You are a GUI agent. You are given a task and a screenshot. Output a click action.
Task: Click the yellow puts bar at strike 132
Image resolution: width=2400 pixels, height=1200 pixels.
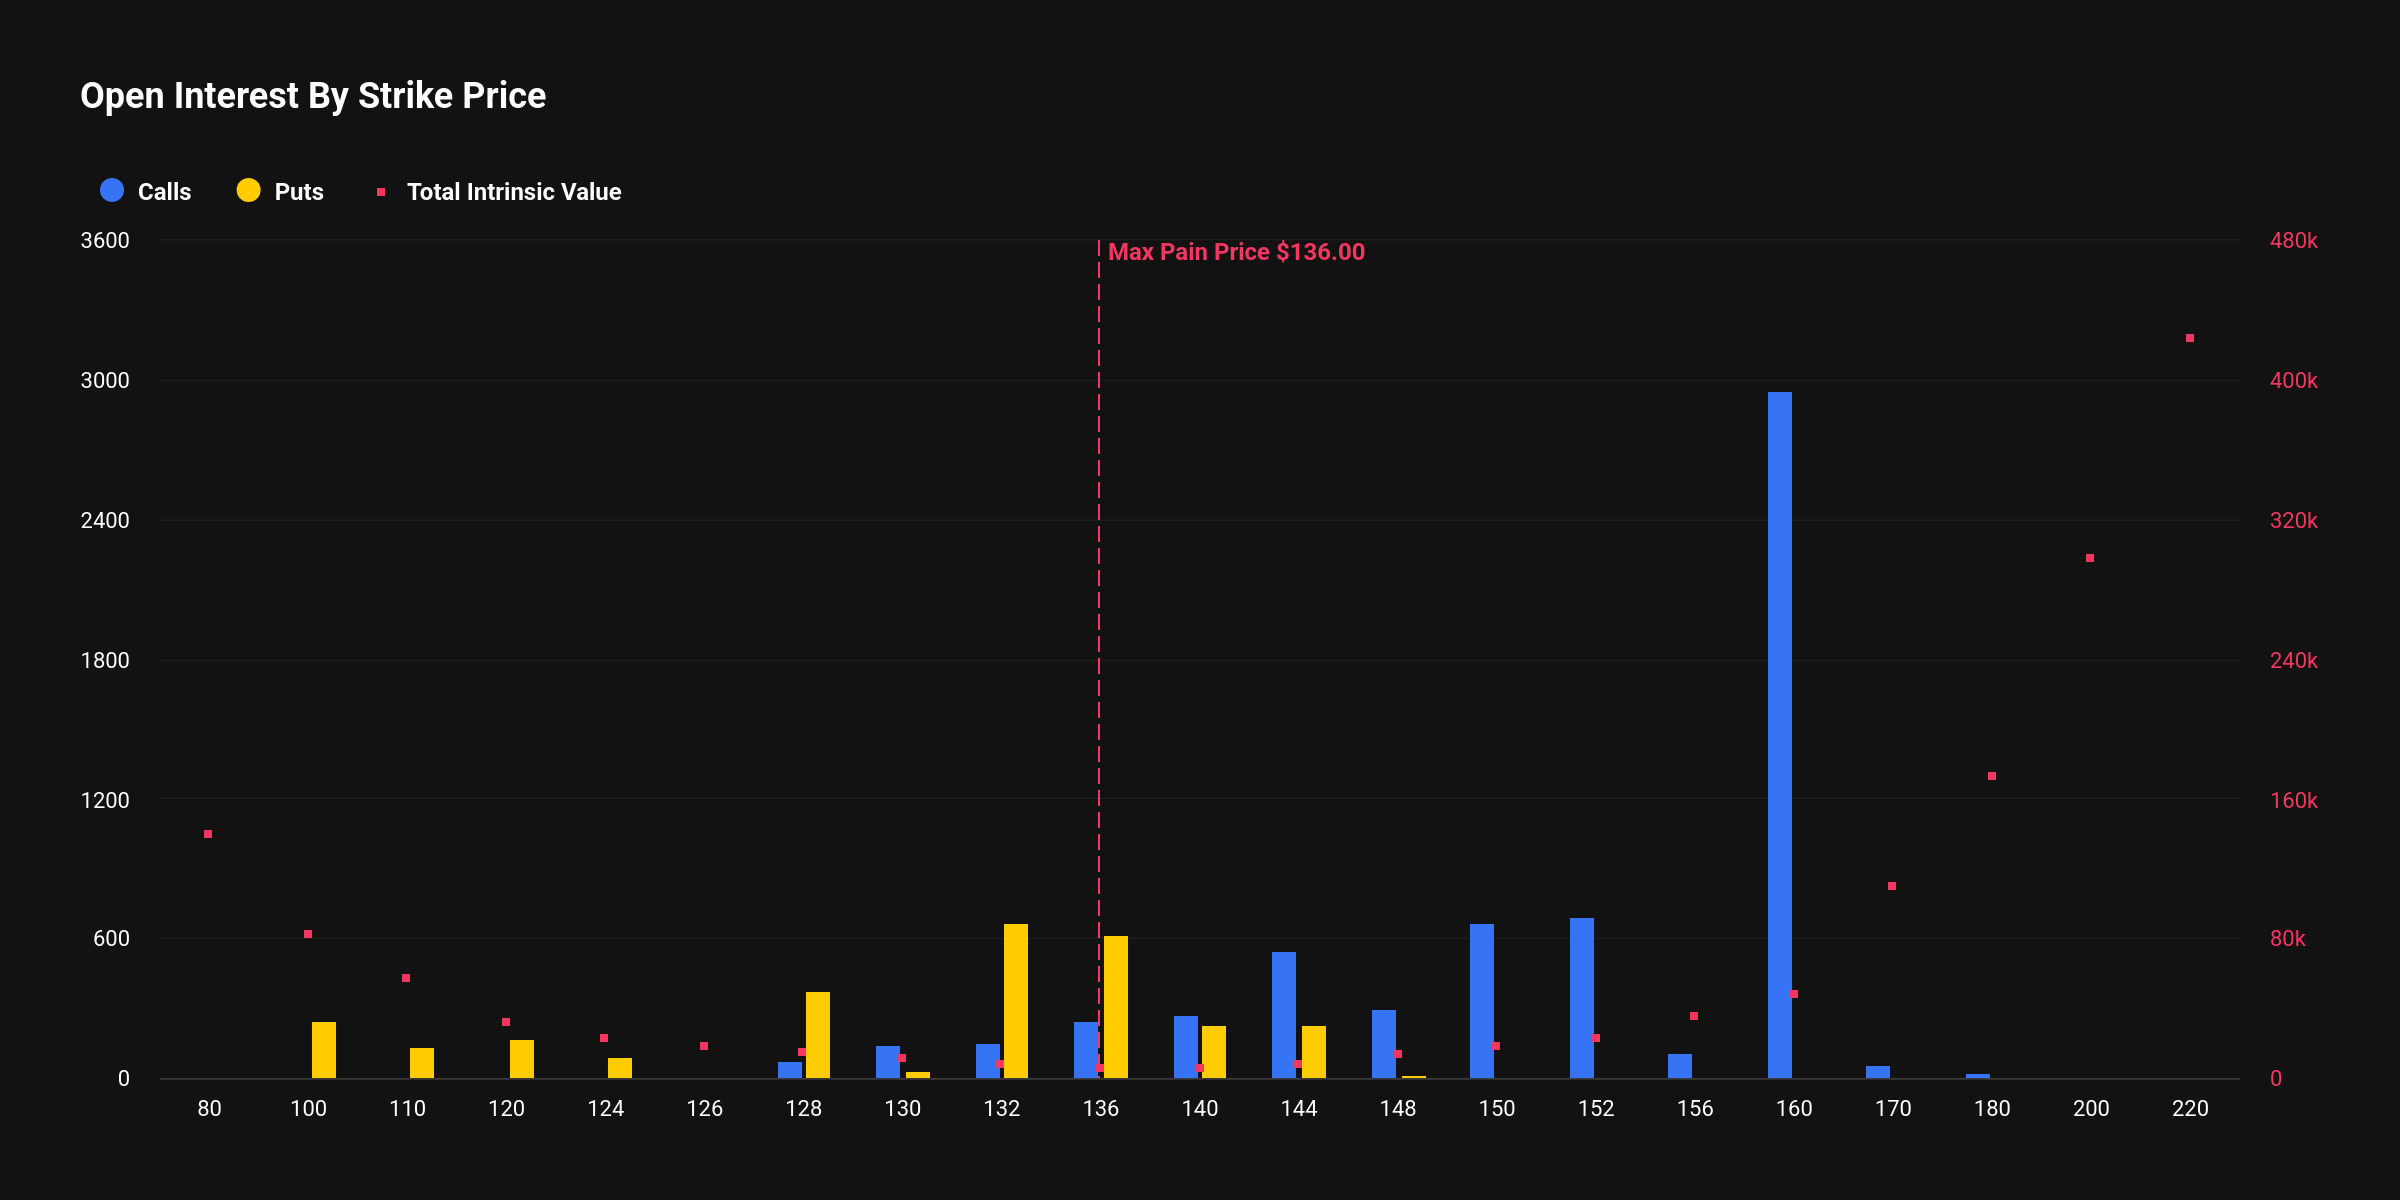[1015, 1000]
